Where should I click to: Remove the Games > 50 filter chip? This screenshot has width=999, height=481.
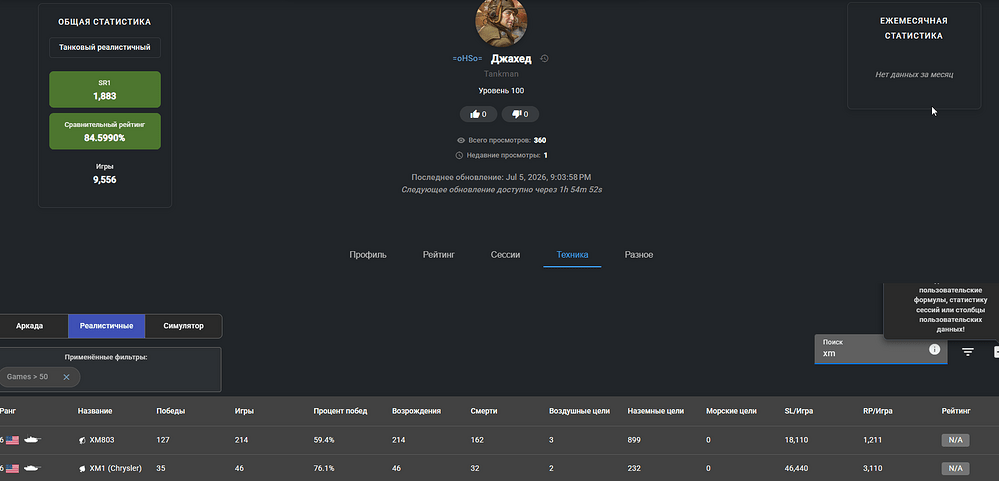coord(66,377)
